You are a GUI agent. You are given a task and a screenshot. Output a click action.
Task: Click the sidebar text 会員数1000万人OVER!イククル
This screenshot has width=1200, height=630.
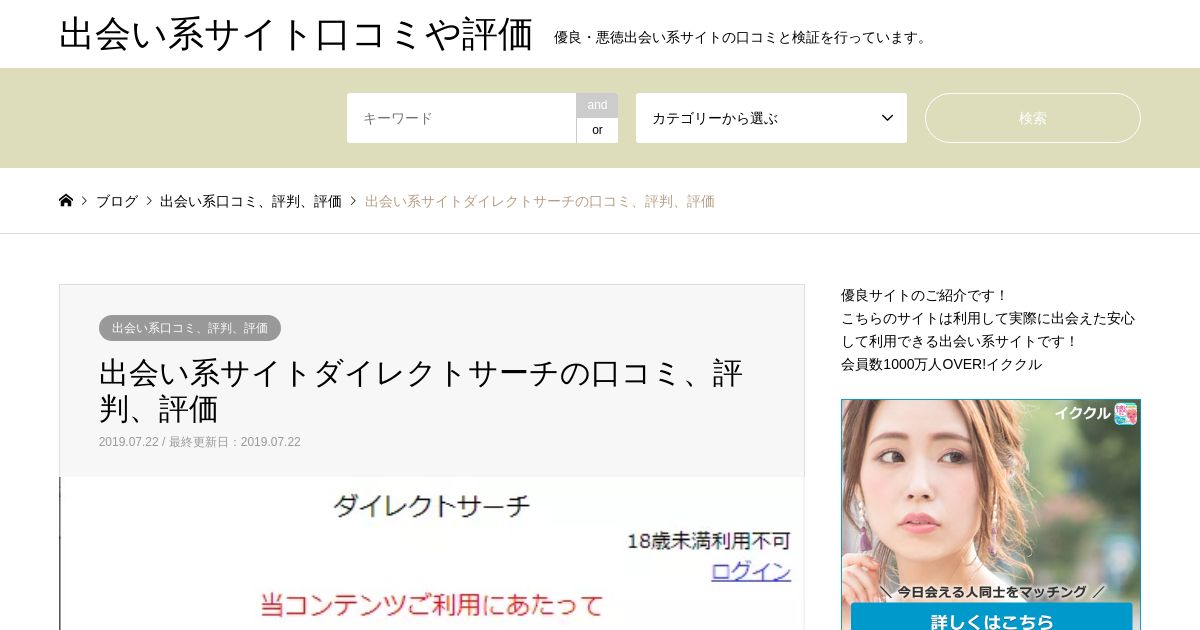click(941, 364)
